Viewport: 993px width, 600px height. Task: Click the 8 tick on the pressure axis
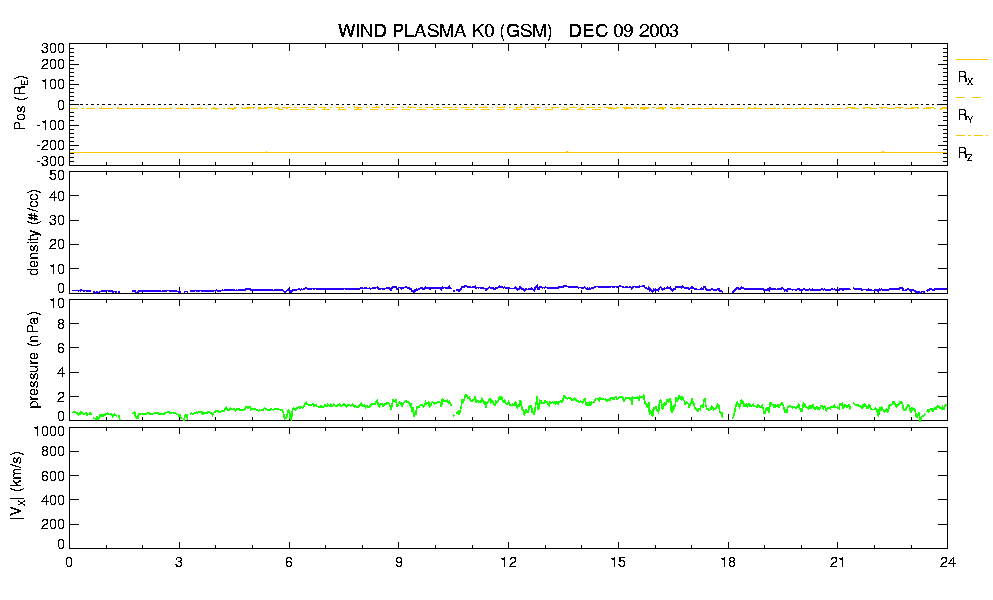point(61,324)
